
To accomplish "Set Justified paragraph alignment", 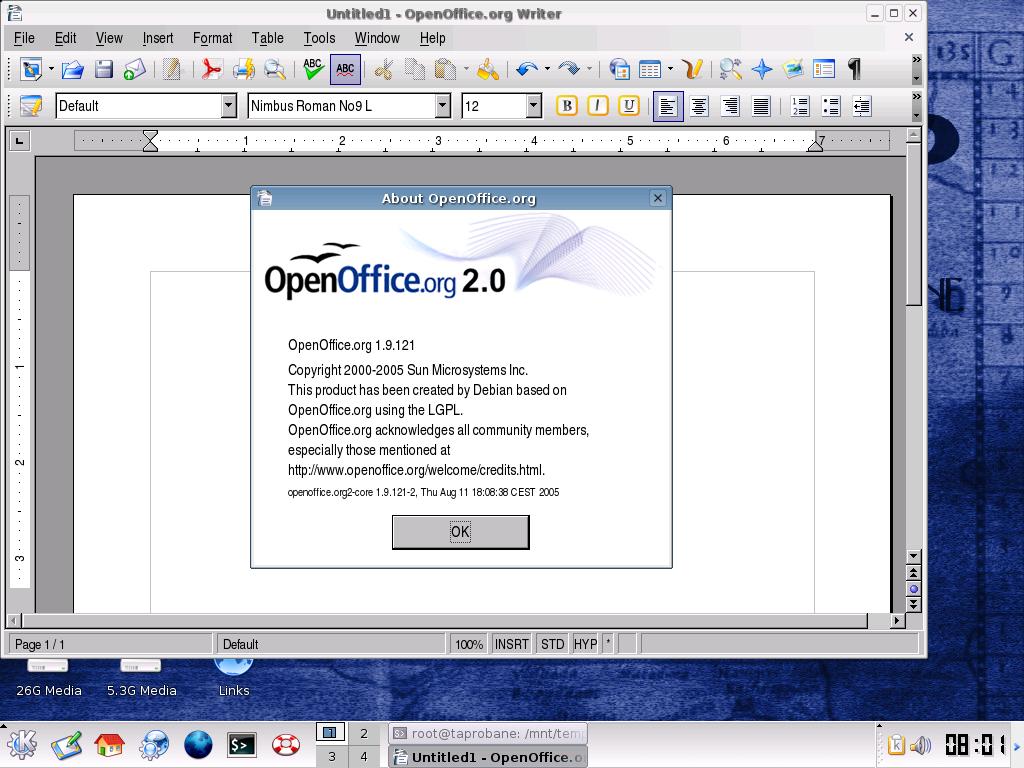I will click(x=761, y=106).
